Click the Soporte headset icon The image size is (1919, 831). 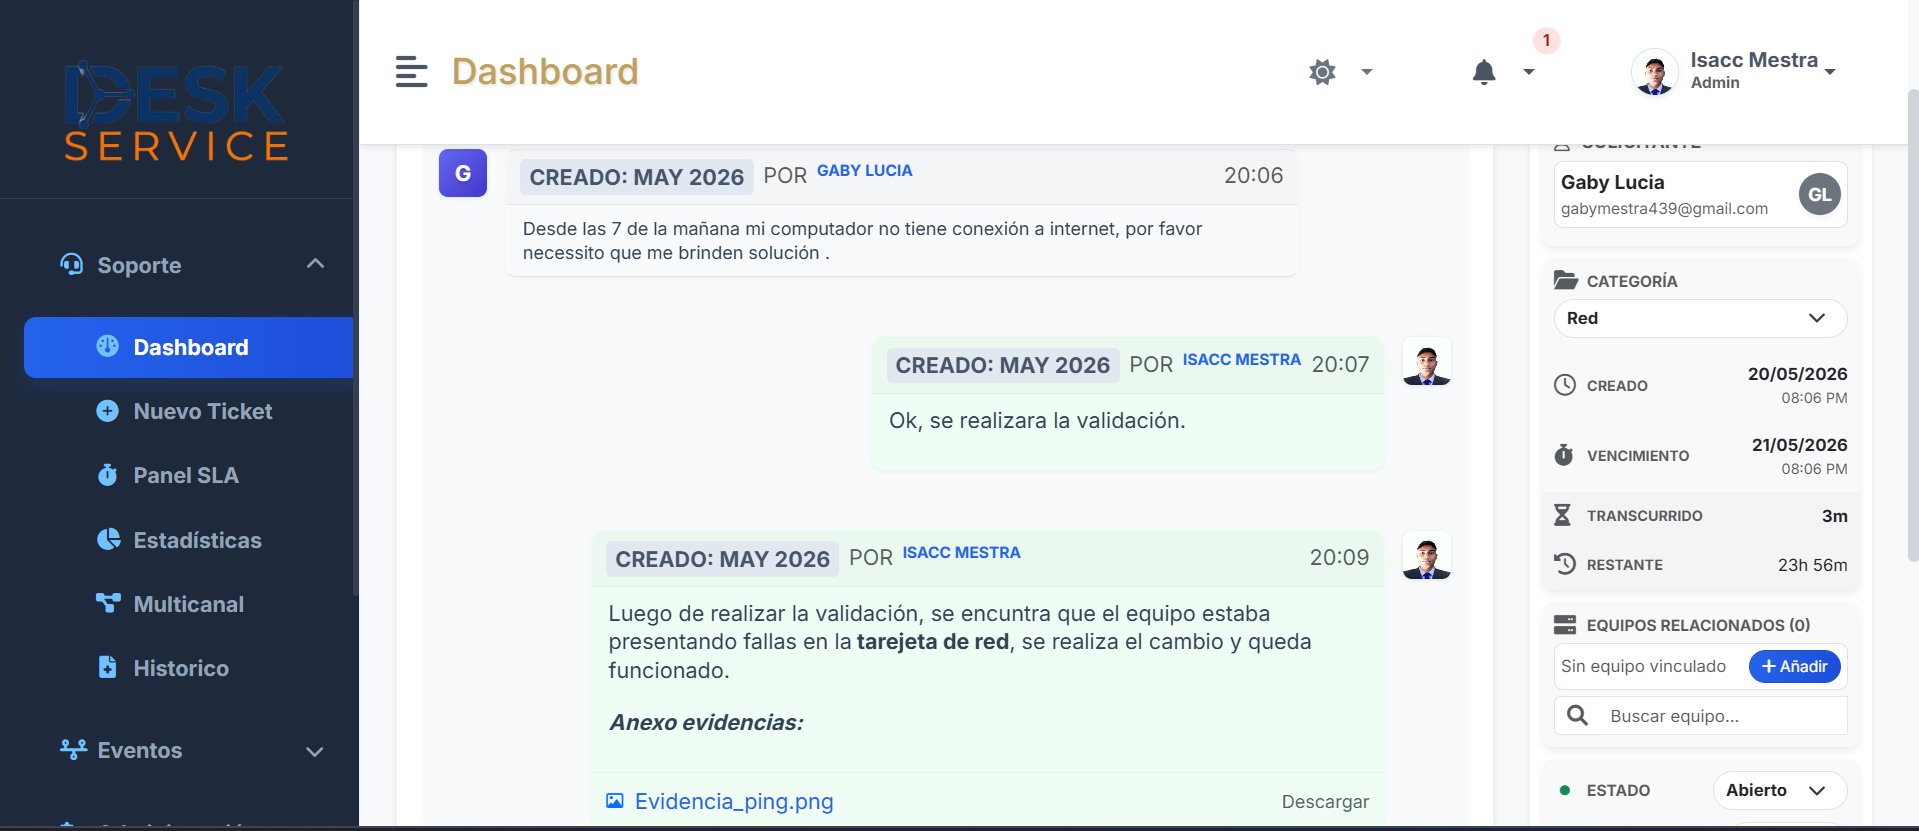72,264
